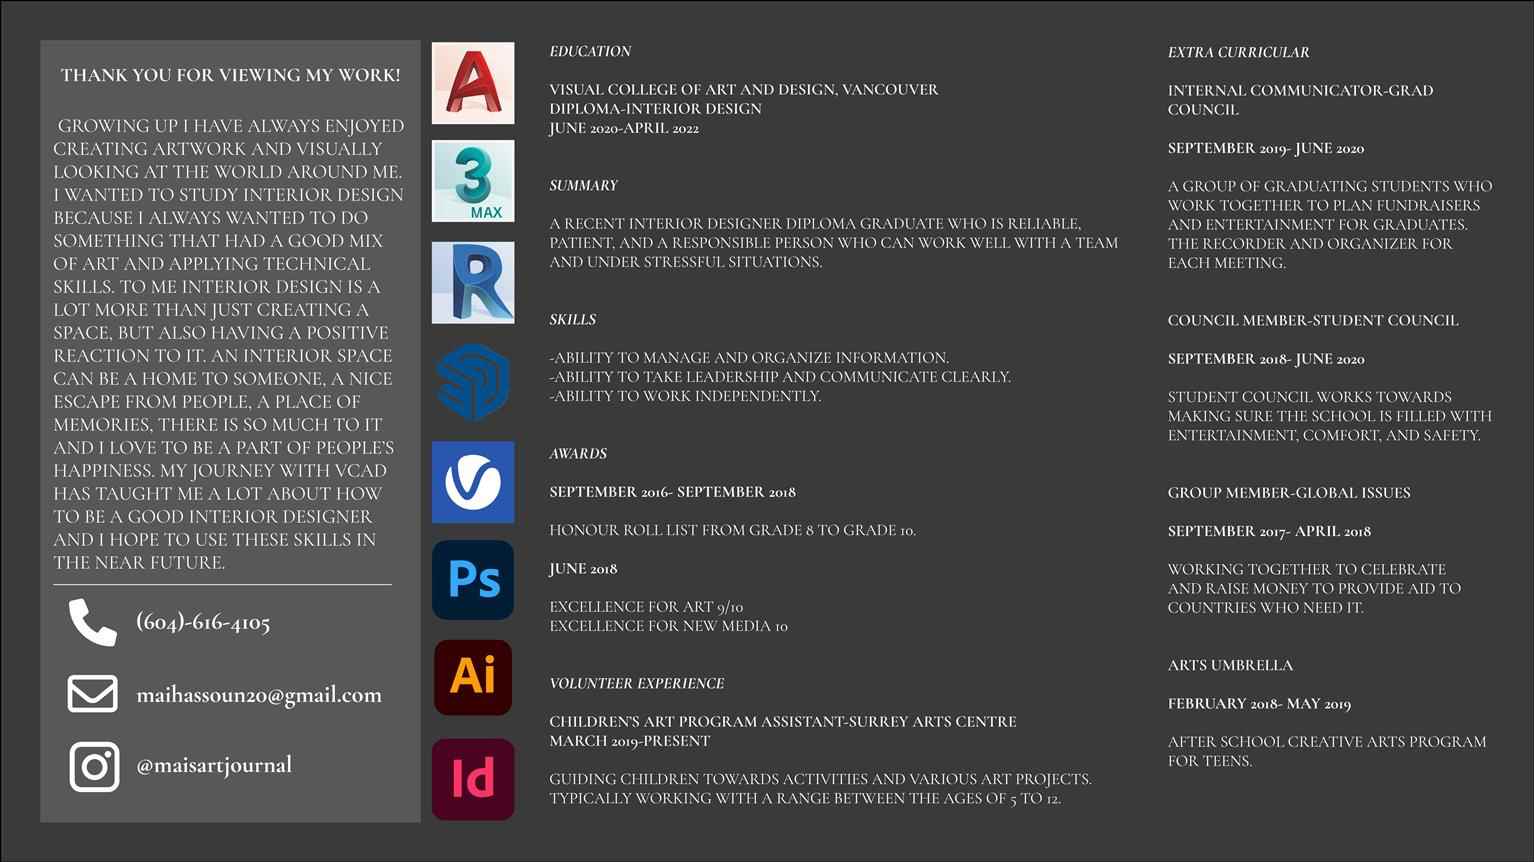Click 'GUIDING CHILDREN TOWARDS ACTIVITIES' line
Image resolution: width=1534 pixels, height=862 pixels.
click(820, 779)
